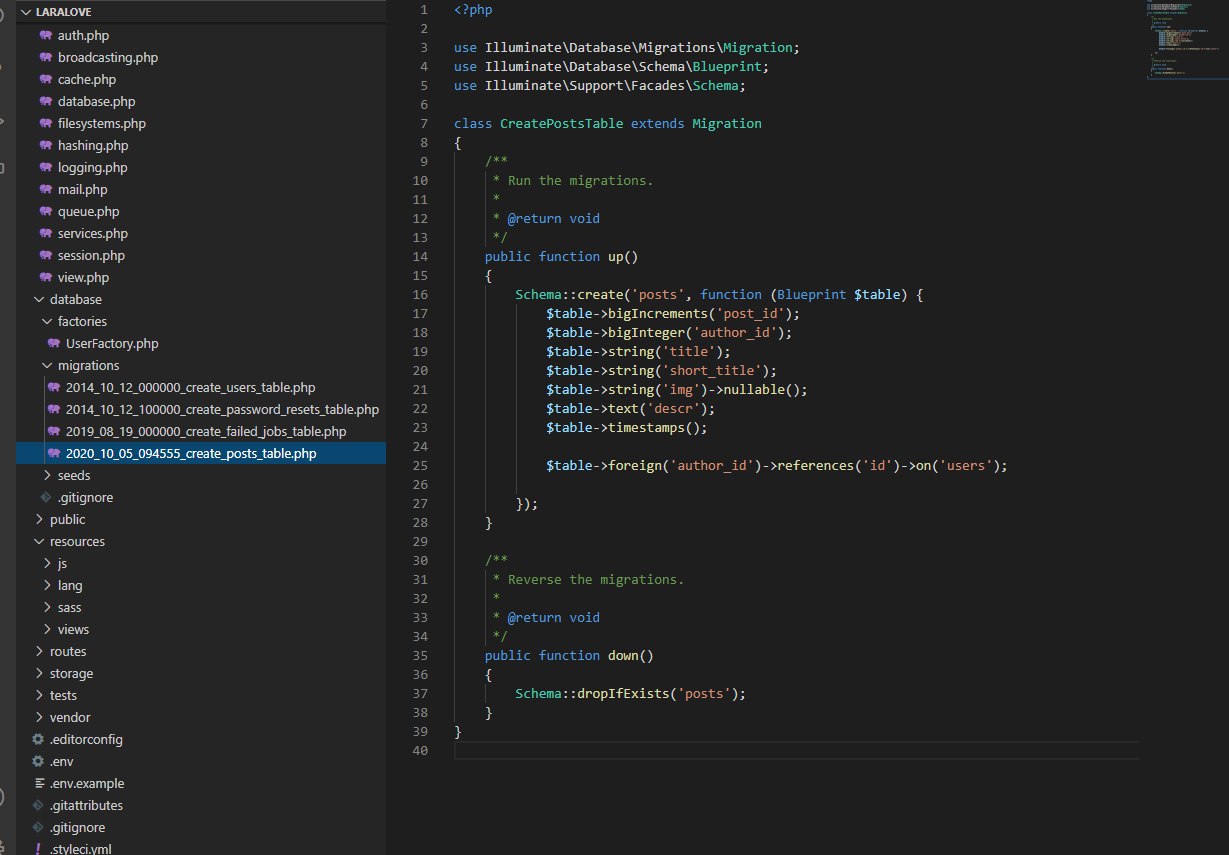This screenshot has height=855, width=1229.
Task: Expand the views folder
Action: click(x=47, y=629)
